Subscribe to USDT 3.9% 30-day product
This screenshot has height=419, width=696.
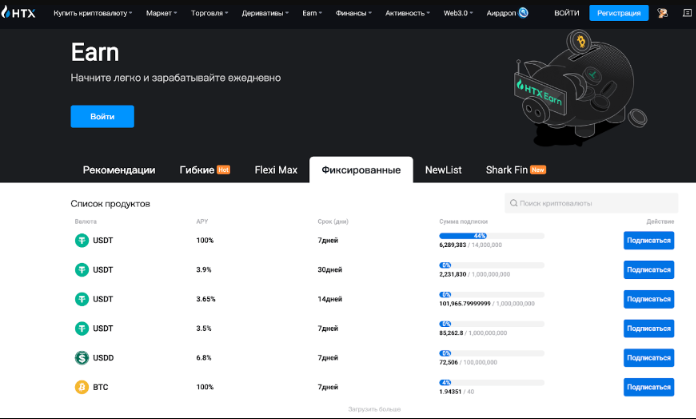point(649,269)
